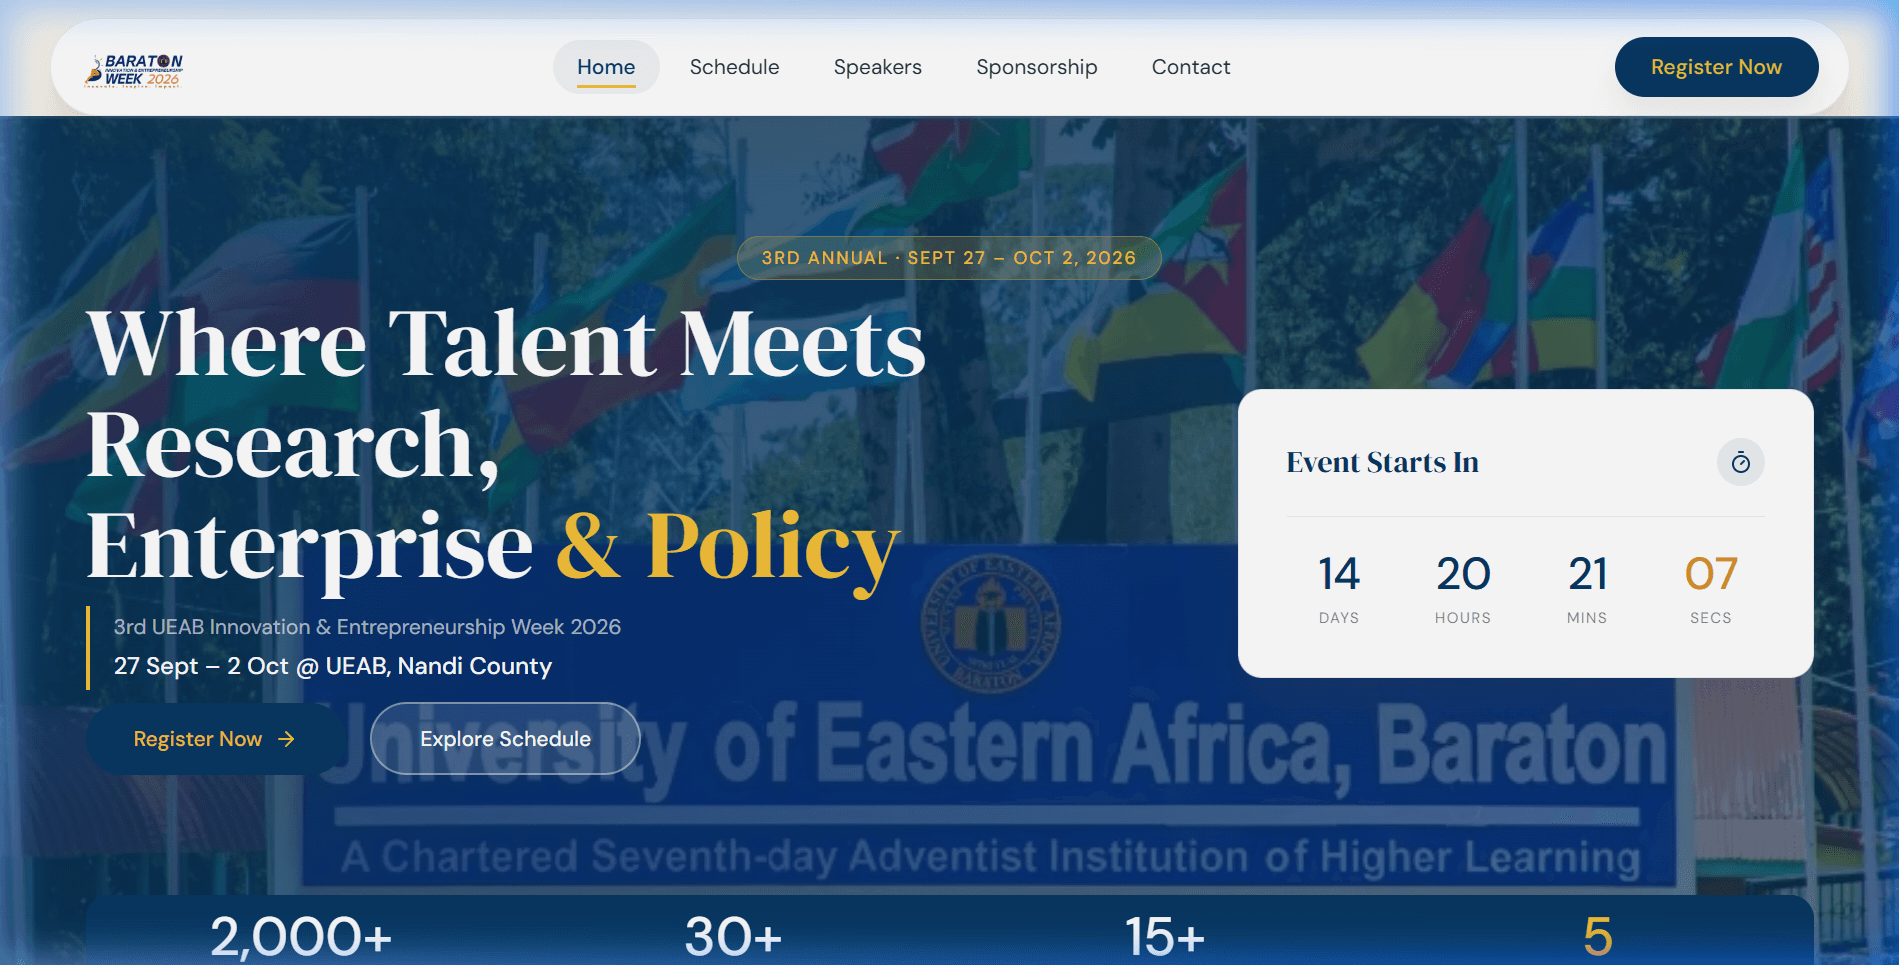Click the 21 mins countdown value
1899x965 pixels.
(1587, 574)
